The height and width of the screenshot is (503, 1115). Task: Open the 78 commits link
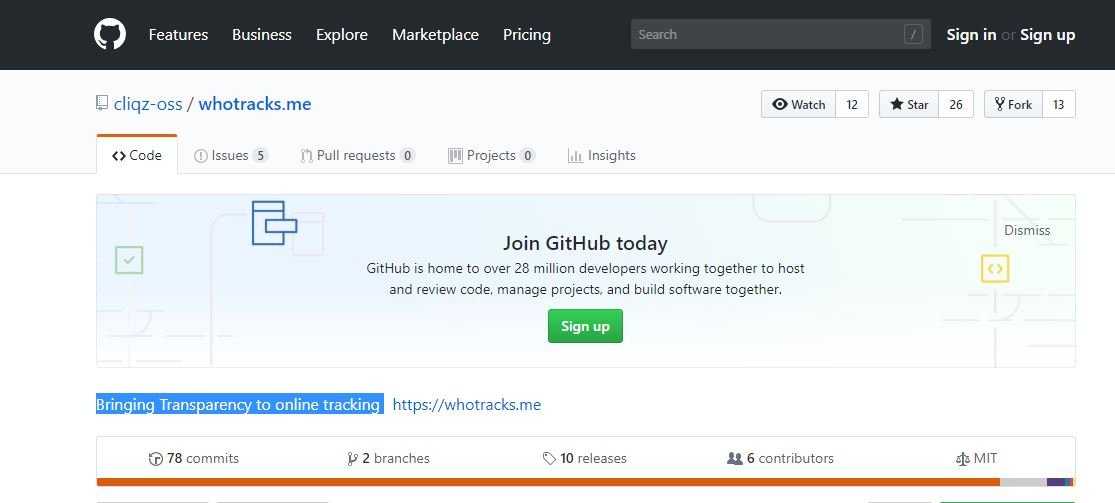click(194, 458)
